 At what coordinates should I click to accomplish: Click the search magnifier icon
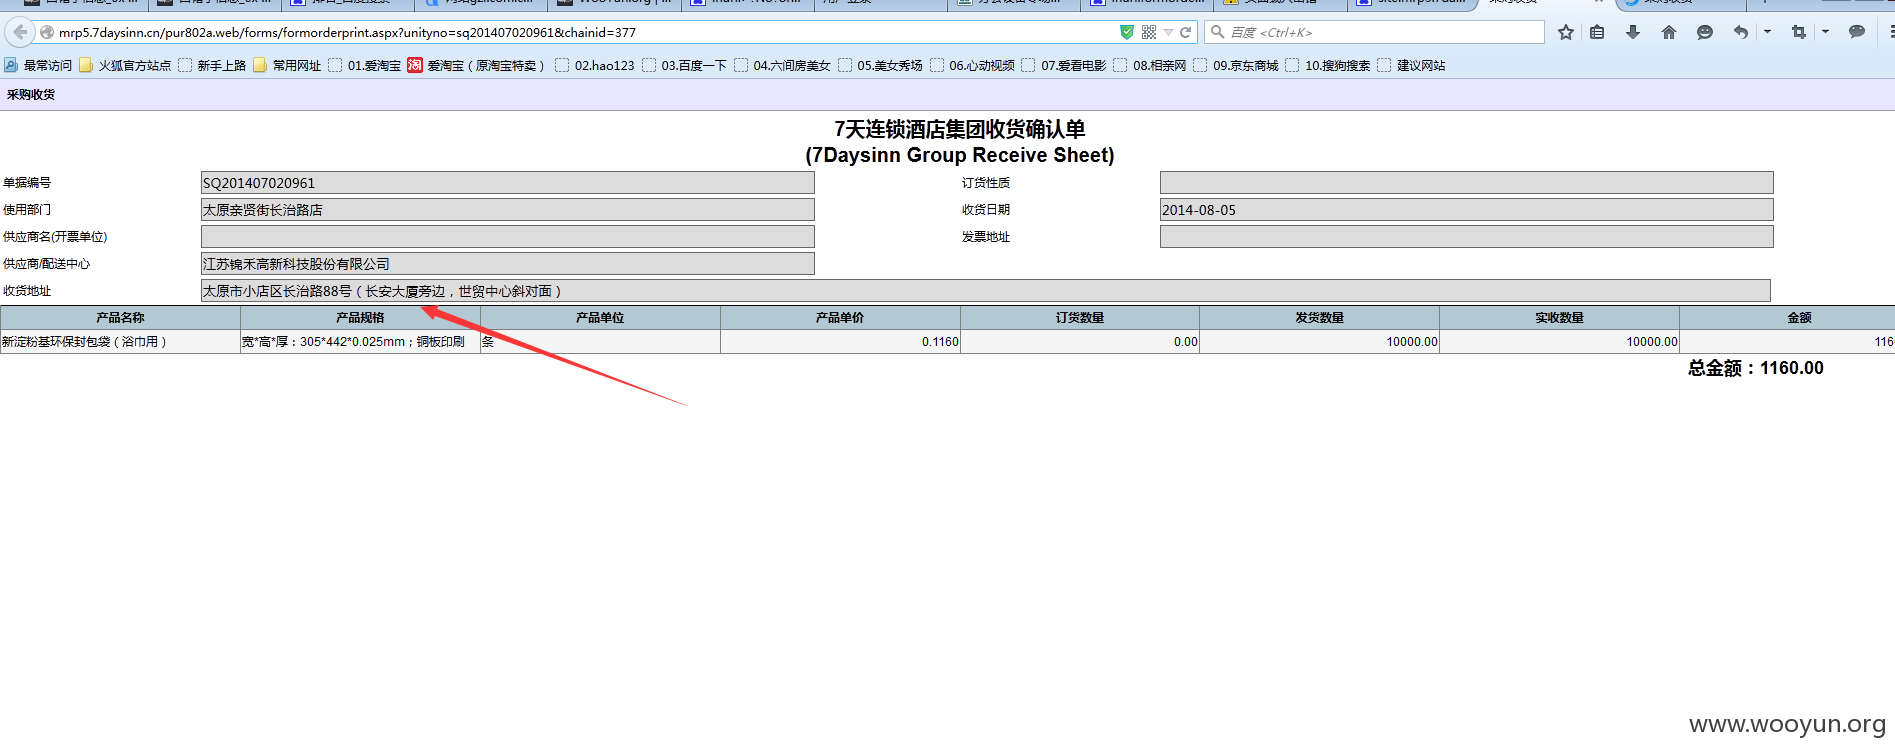1217,32
